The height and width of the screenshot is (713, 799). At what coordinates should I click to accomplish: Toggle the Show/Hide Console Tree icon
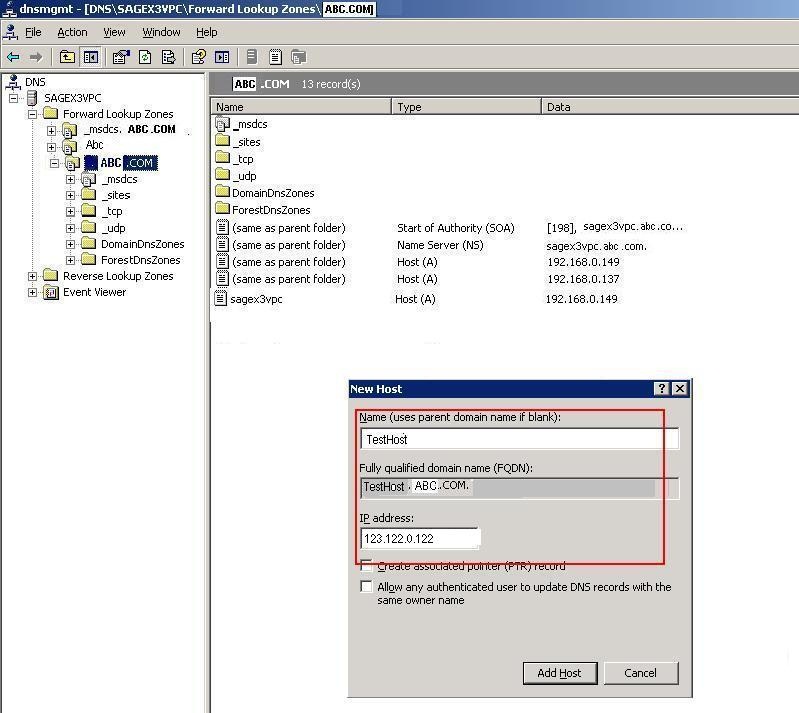(91, 57)
